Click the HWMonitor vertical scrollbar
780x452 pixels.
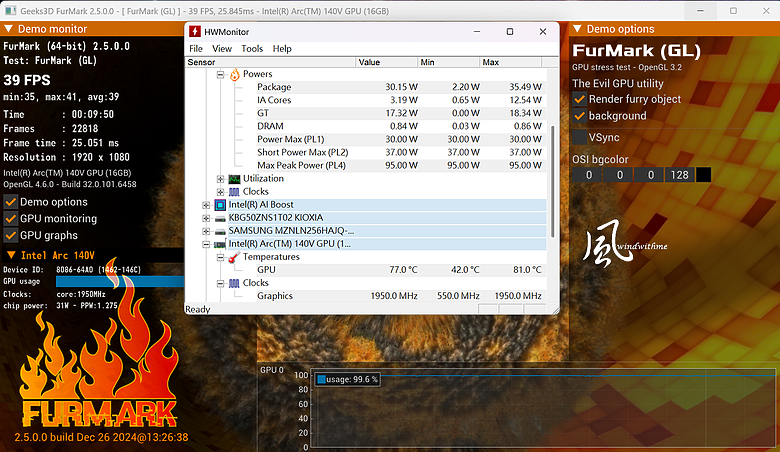[552, 181]
